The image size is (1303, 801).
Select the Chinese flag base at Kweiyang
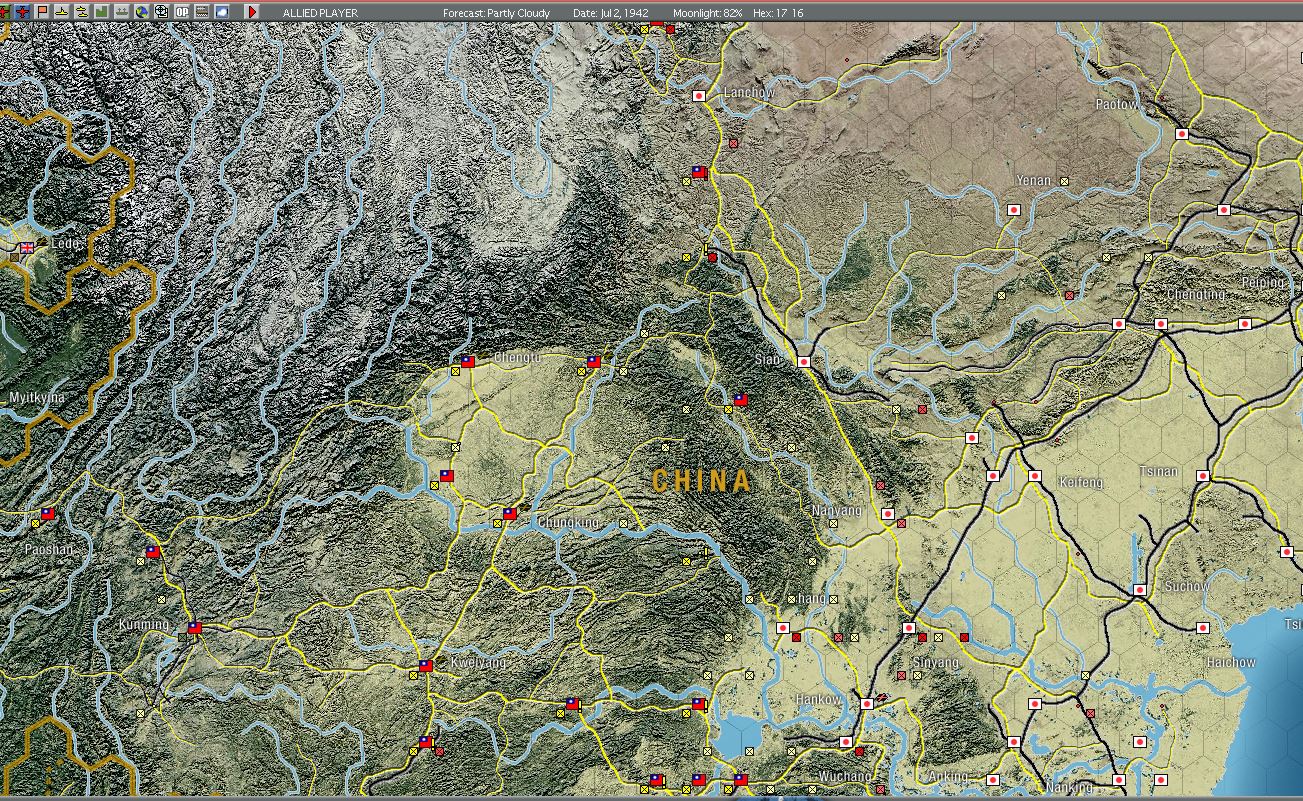click(x=425, y=666)
